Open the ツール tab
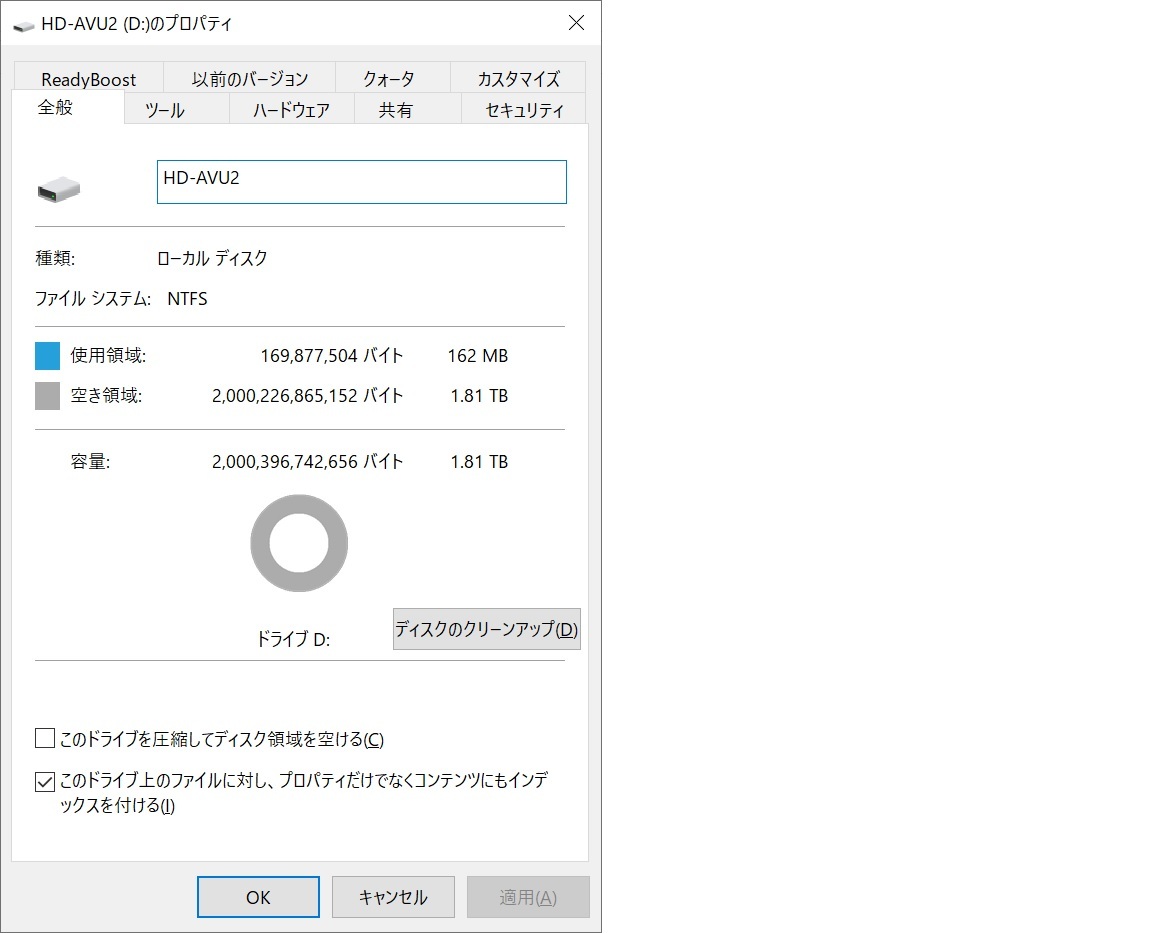The height and width of the screenshot is (933, 1152). click(165, 110)
